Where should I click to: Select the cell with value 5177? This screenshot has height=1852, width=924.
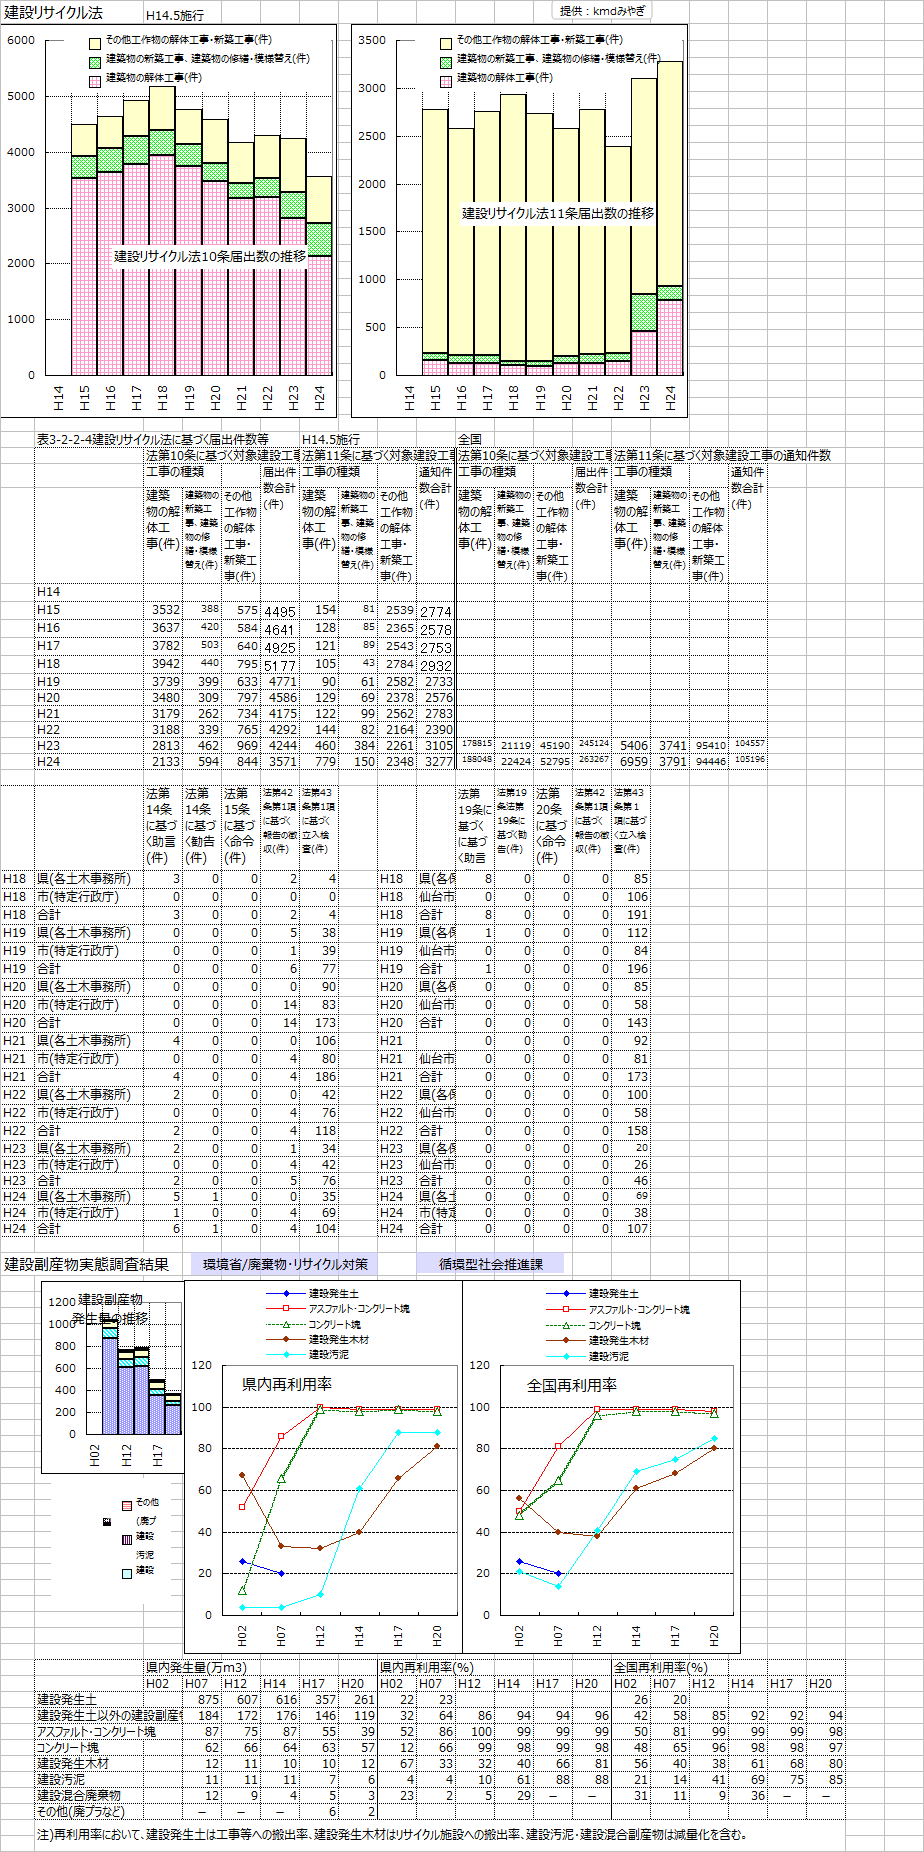pos(280,665)
